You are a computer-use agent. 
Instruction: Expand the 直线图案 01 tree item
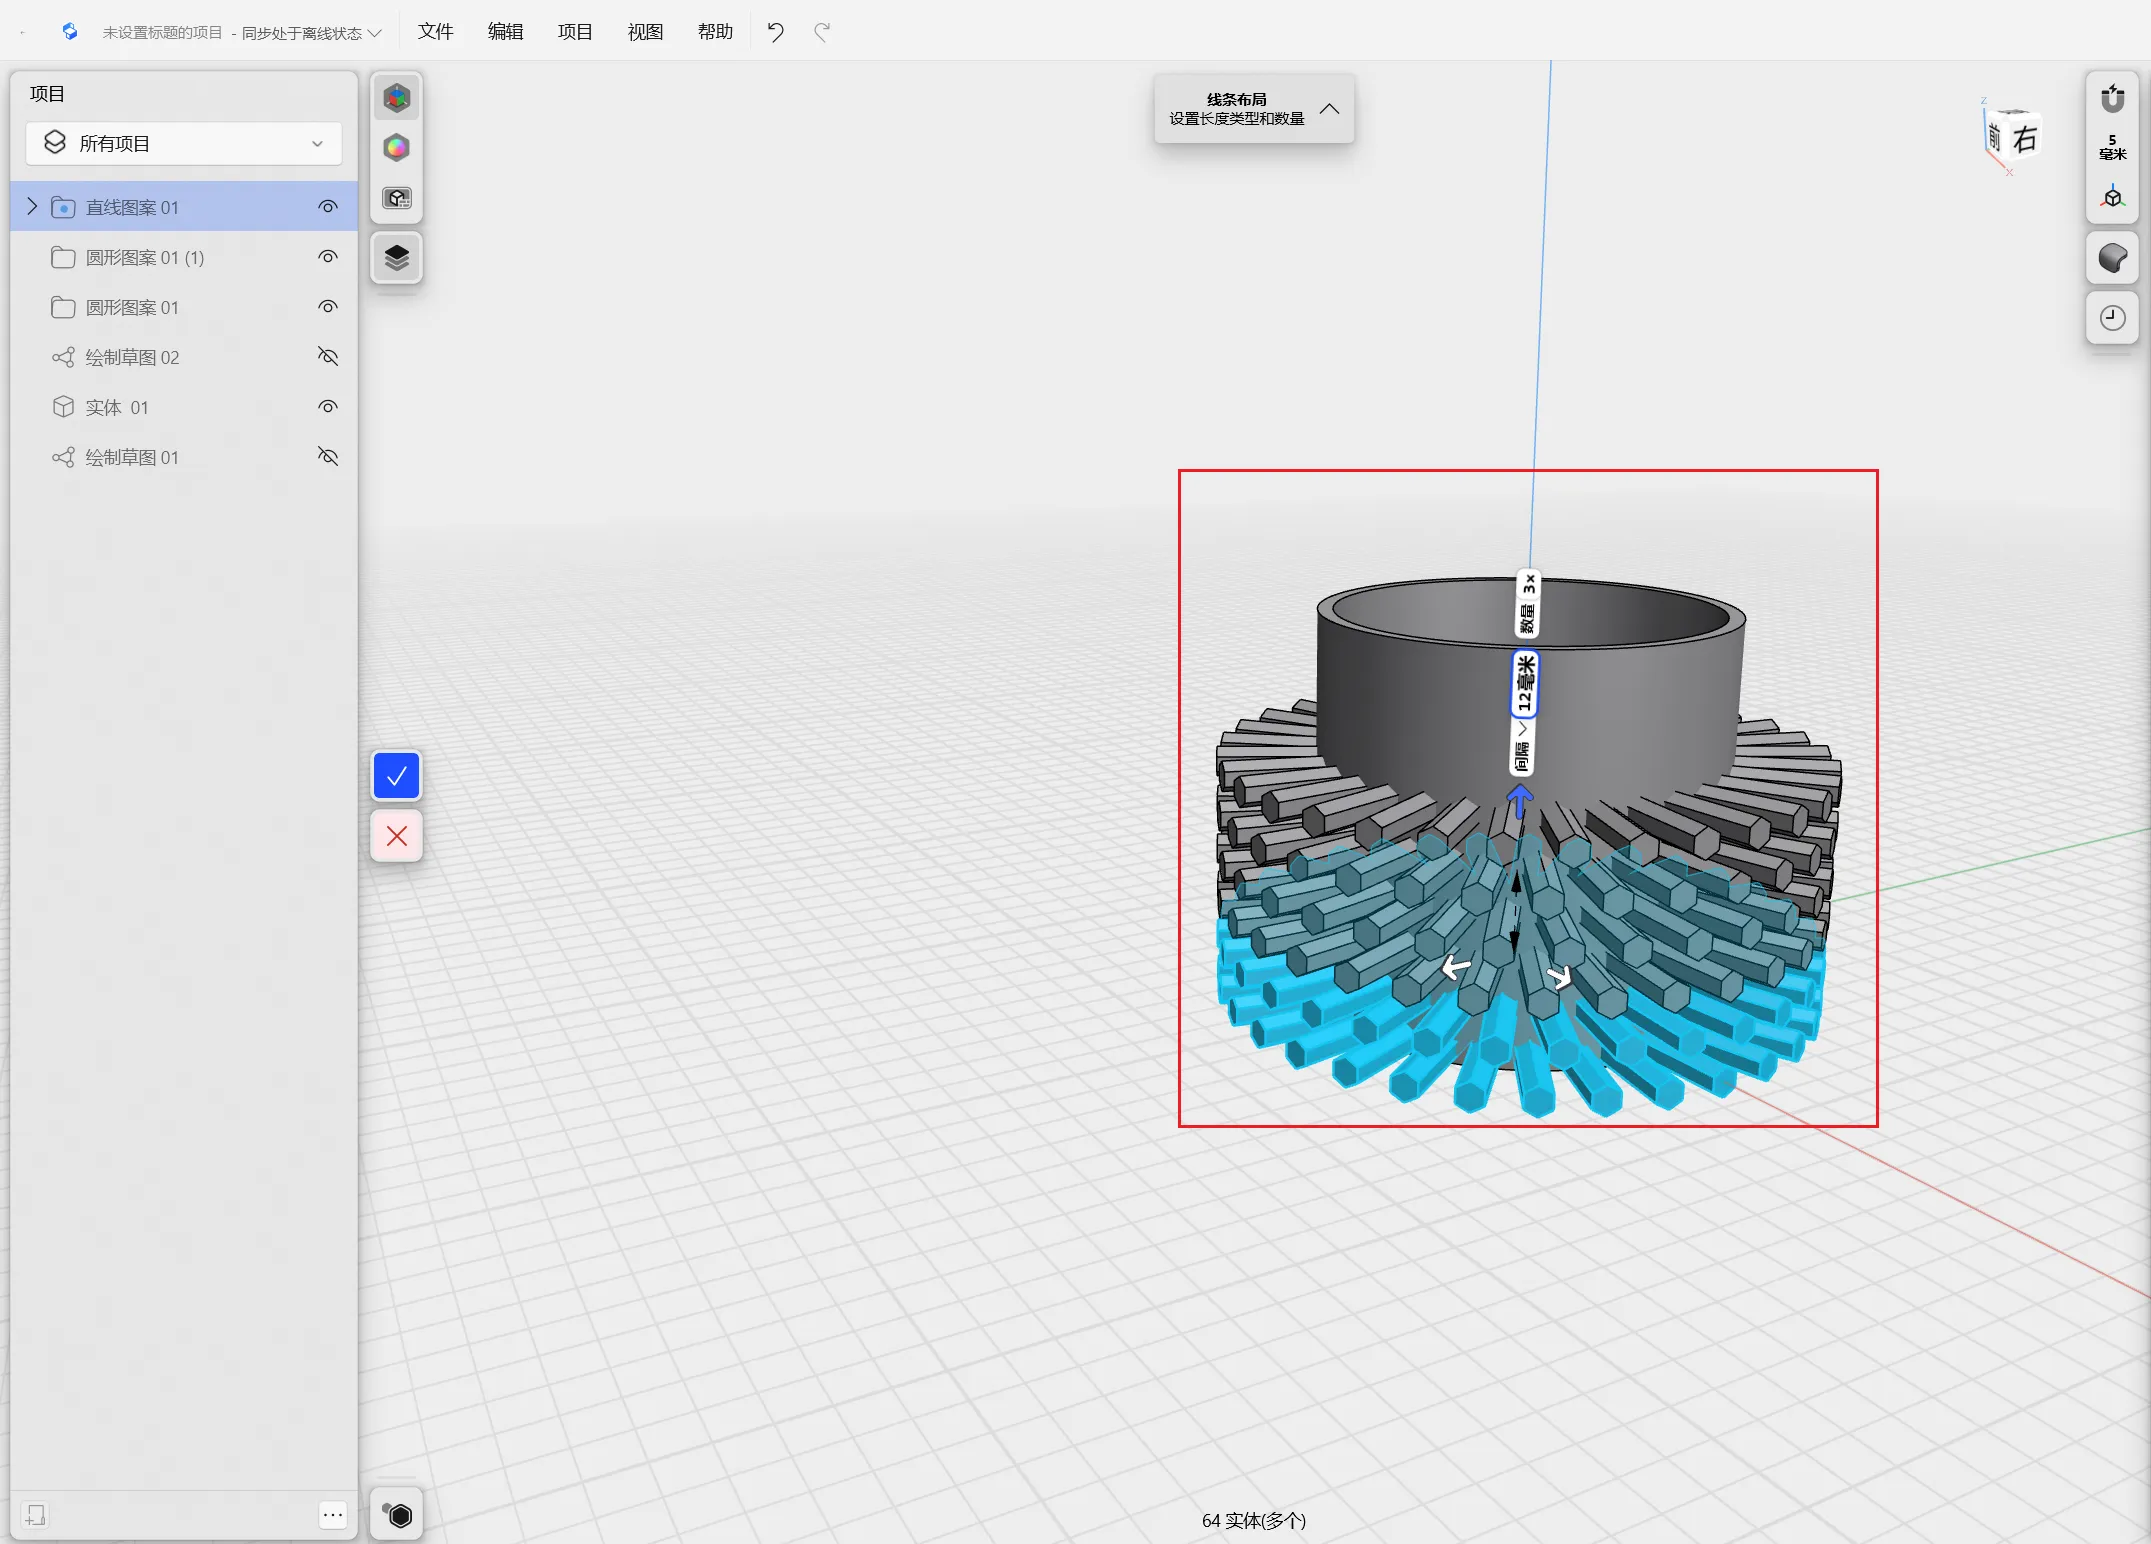(x=32, y=207)
